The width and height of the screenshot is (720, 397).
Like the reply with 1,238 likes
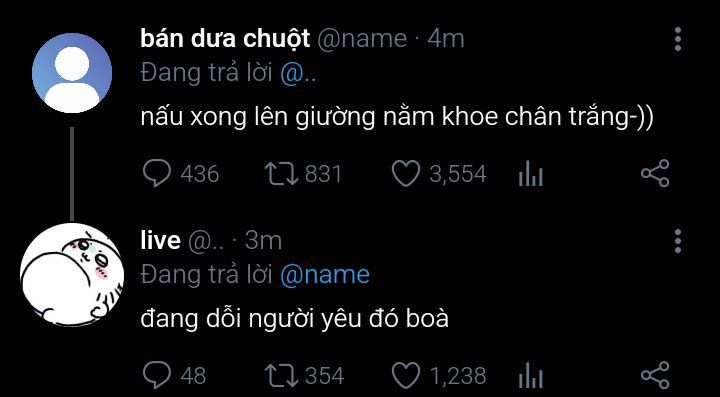tap(406, 375)
